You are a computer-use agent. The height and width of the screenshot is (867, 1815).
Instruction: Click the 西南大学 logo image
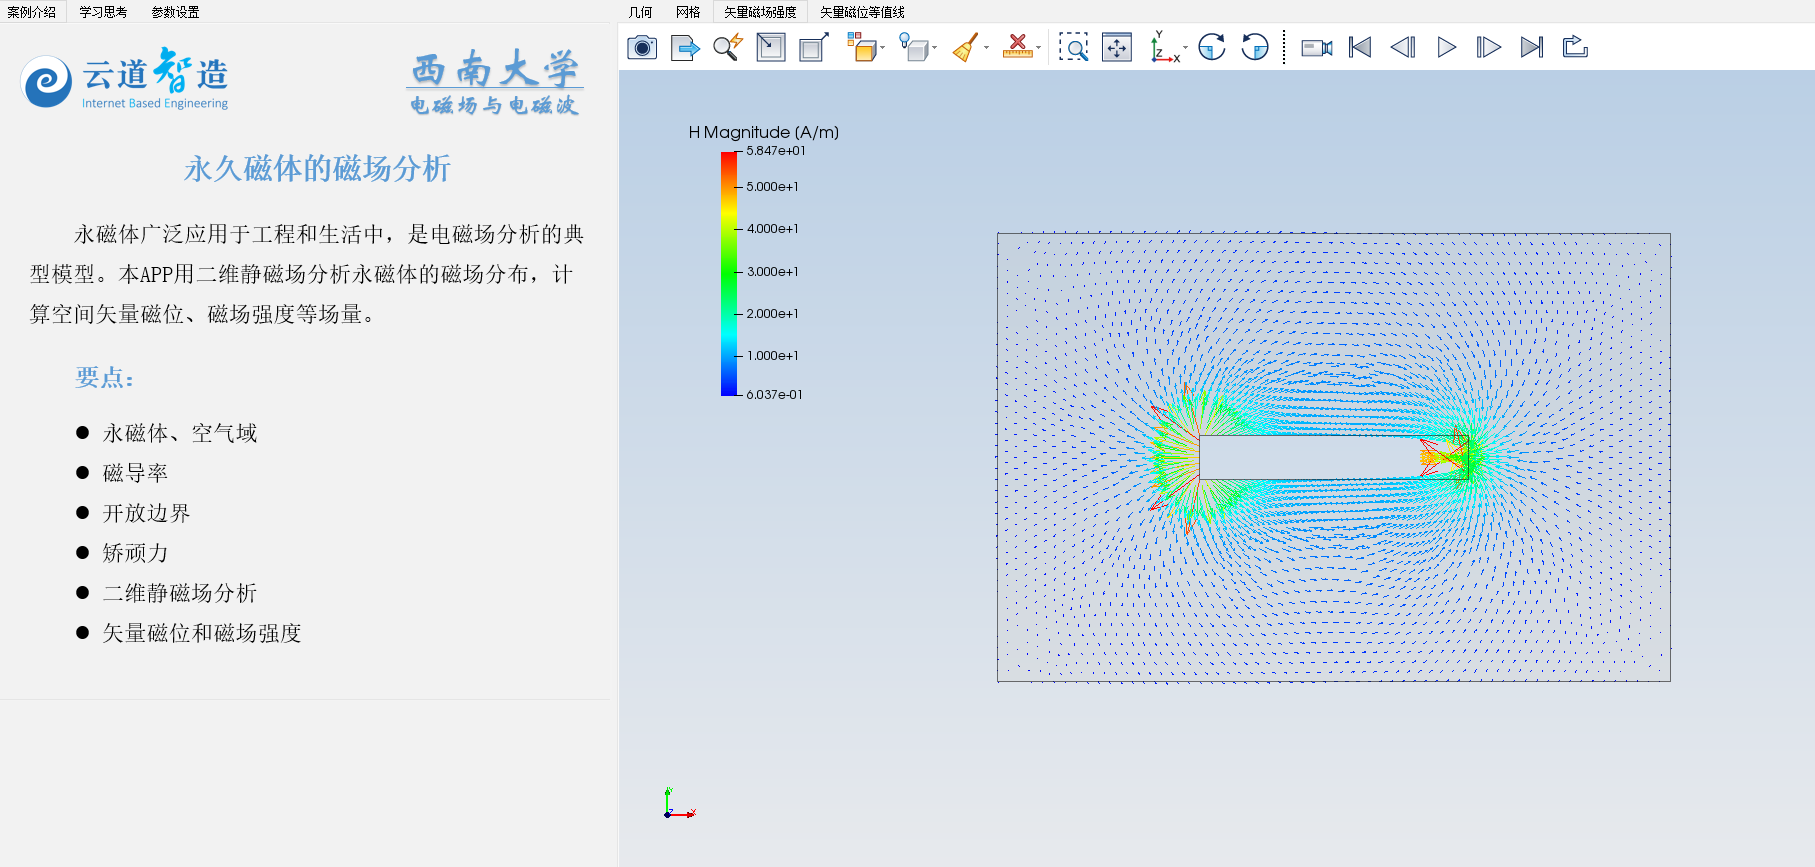click(496, 83)
